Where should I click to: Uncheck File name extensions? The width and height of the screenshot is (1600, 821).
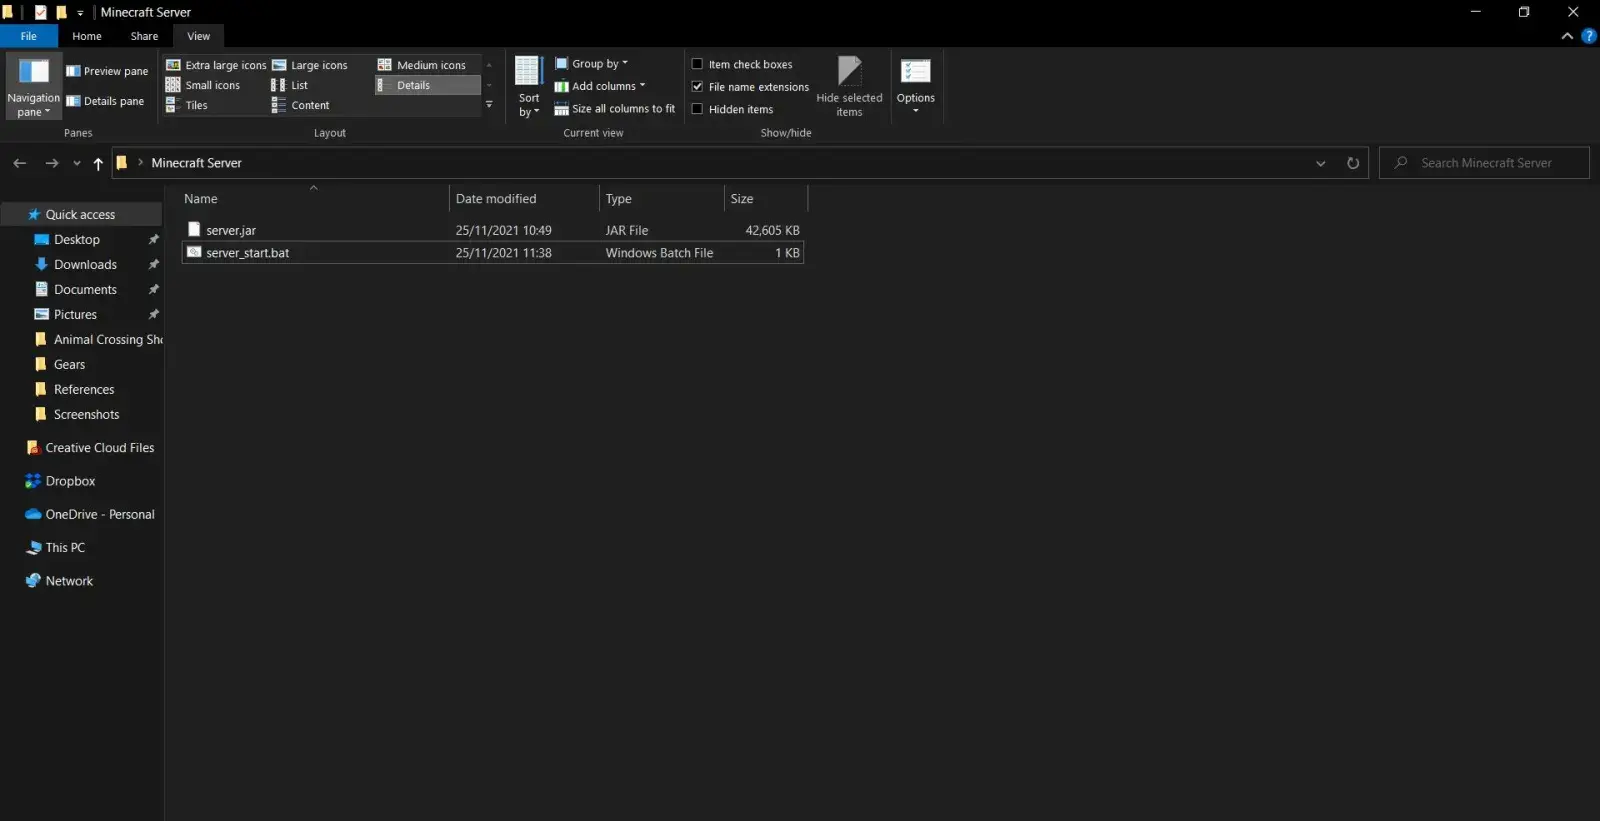click(x=698, y=87)
